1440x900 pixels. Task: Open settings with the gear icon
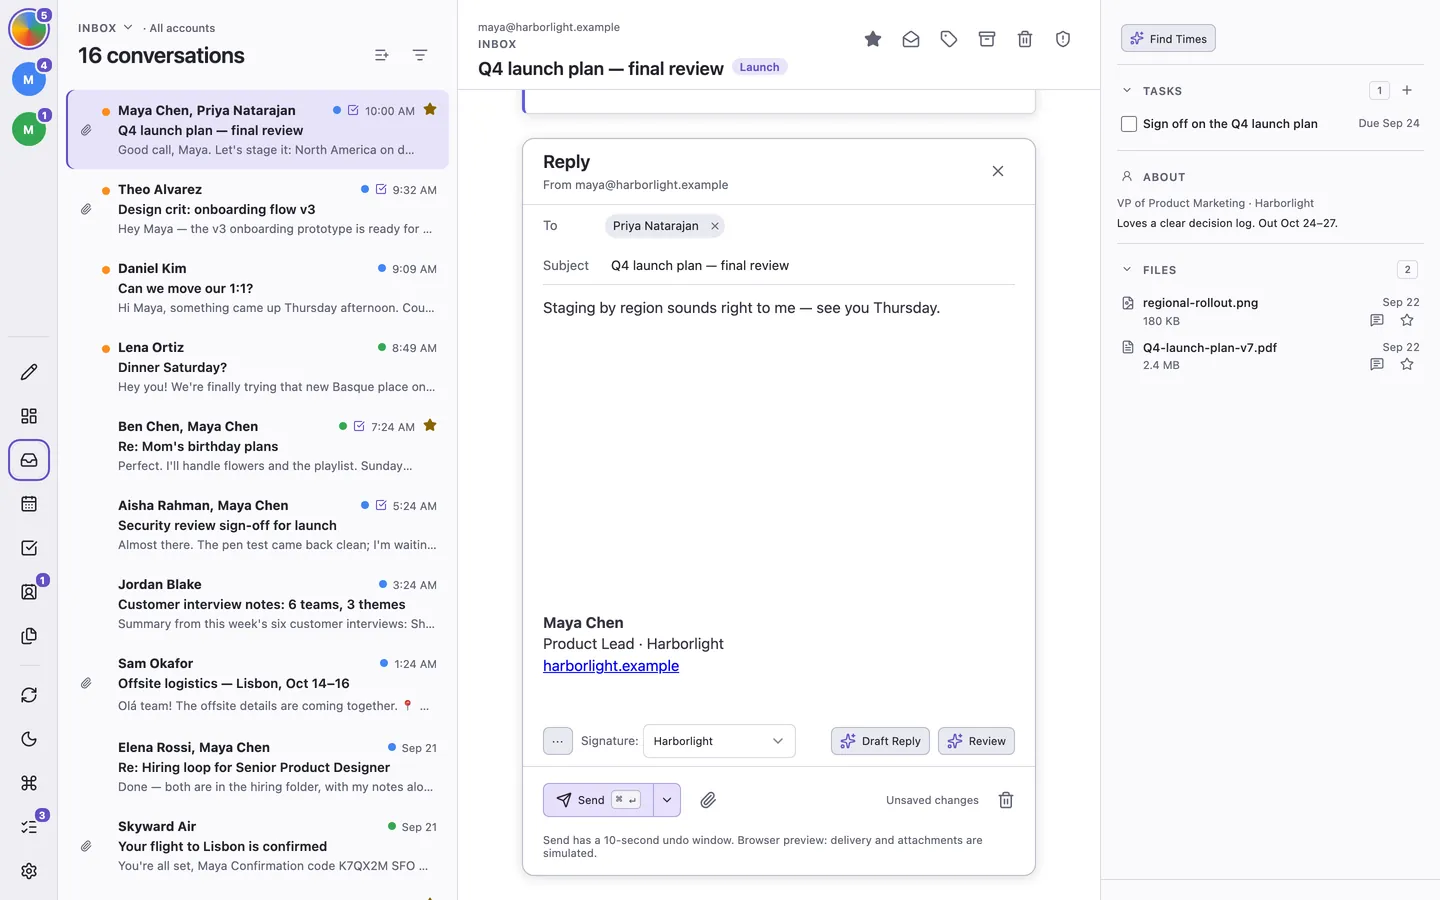[x=29, y=871]
